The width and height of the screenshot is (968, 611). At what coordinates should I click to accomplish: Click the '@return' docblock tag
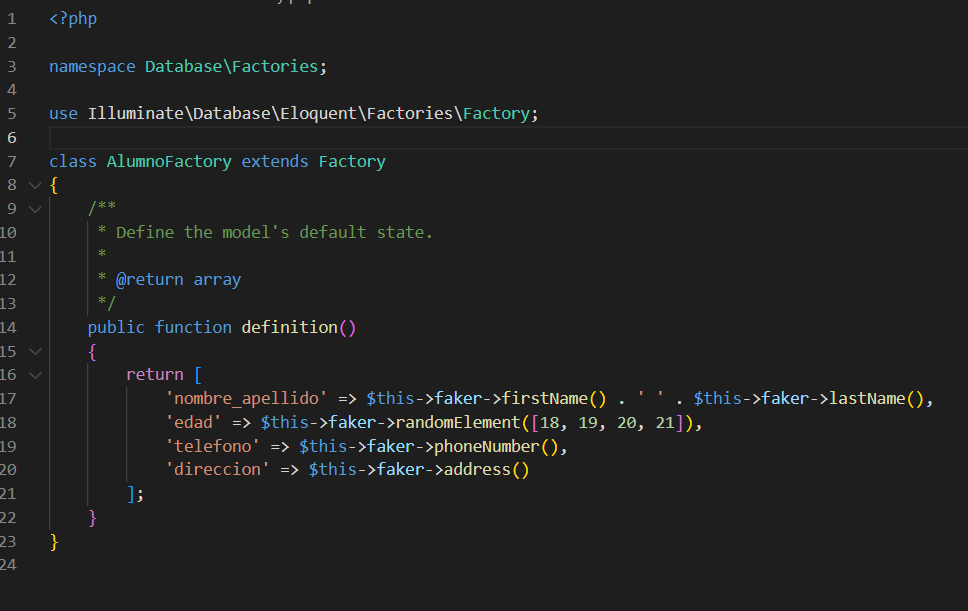coord(149,280)
